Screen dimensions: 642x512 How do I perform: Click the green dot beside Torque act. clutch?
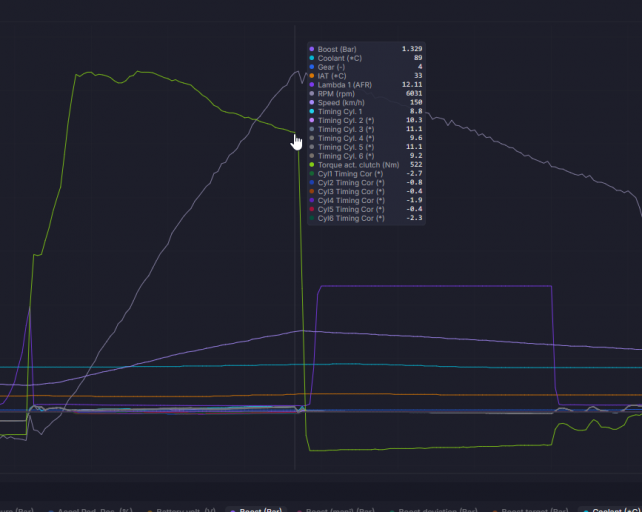click(312, 165)
